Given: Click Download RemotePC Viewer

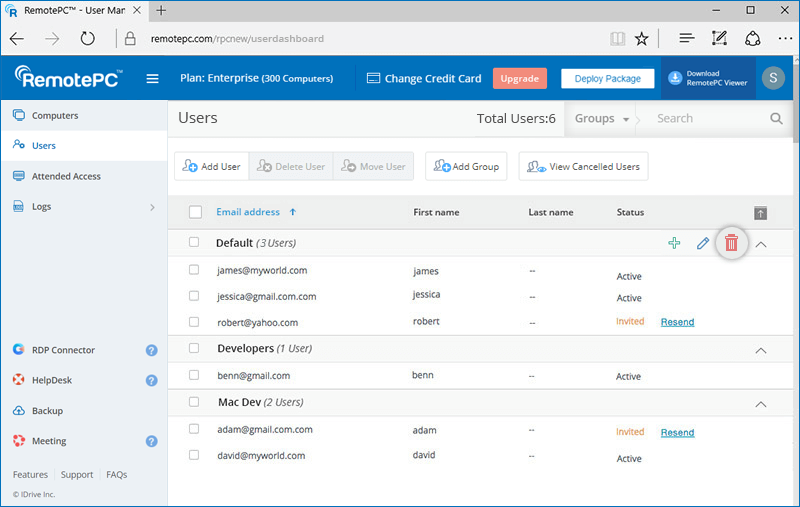Looking at the screenshot, I should (708, 78).
